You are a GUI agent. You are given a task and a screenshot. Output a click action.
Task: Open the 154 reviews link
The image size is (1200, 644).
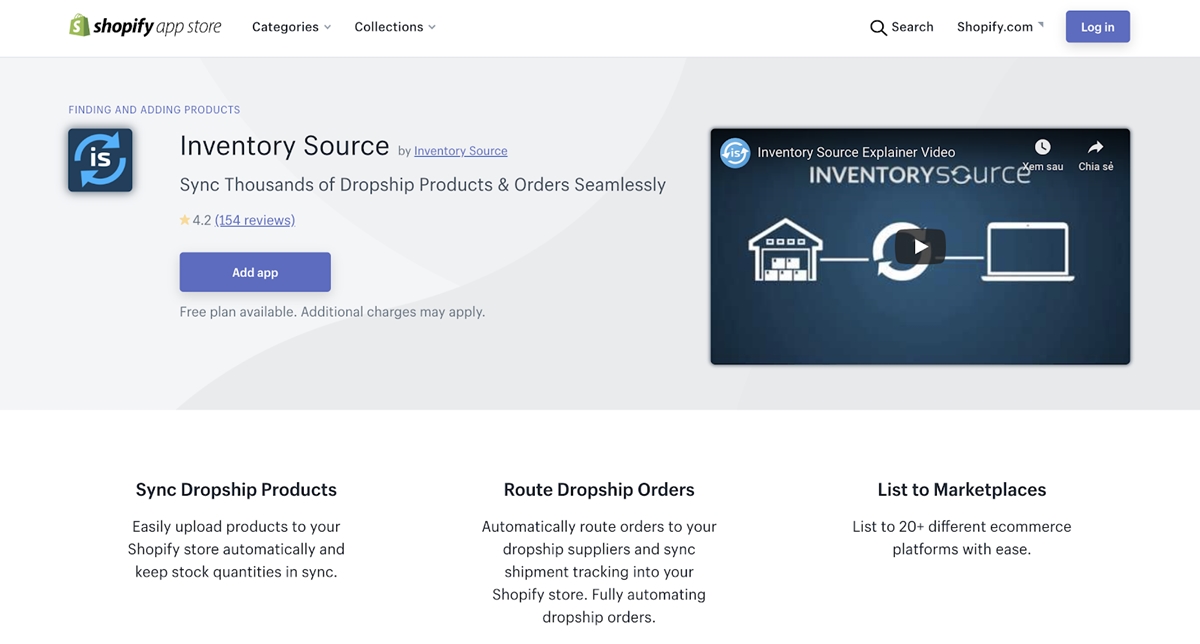(255, 220)
